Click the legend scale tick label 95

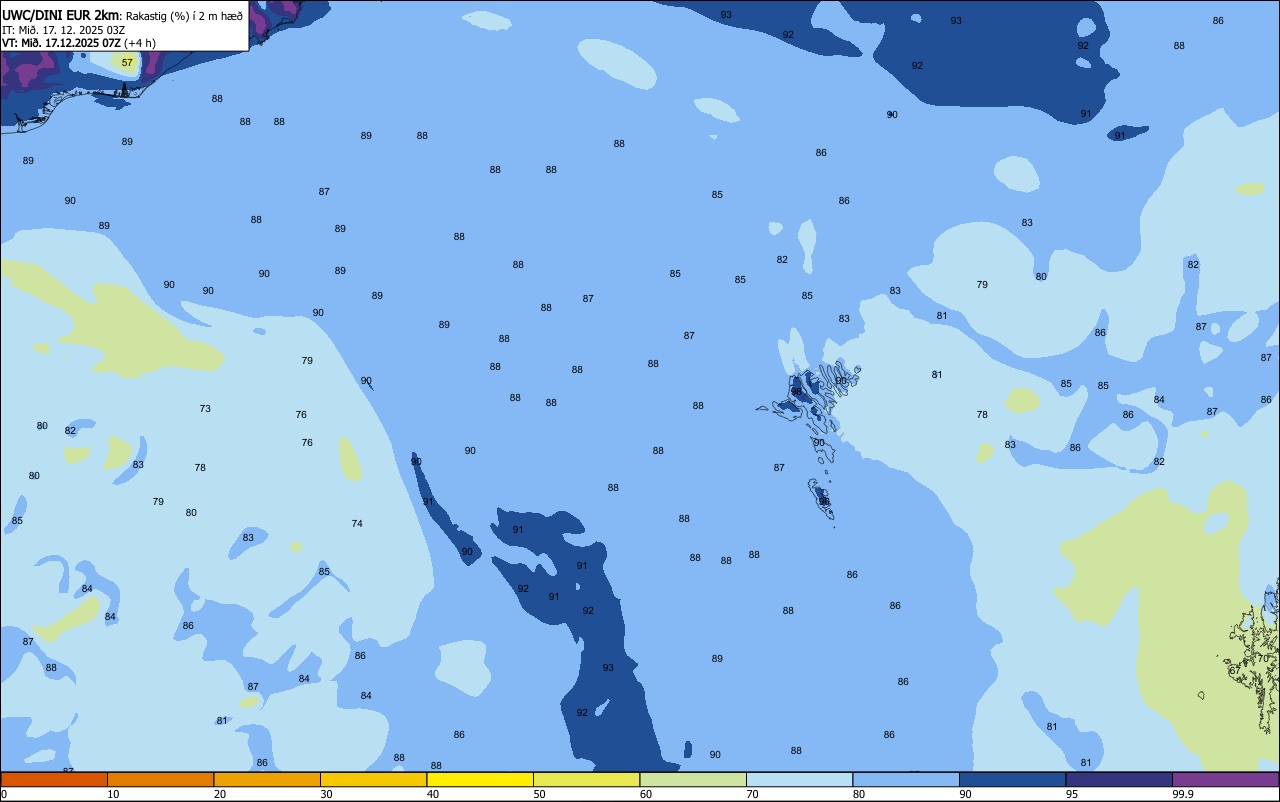click(x=1072, y=794)
